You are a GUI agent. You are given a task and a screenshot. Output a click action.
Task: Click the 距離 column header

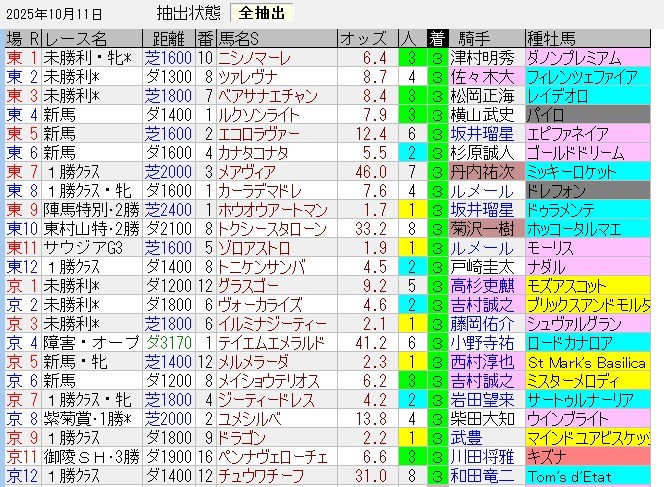click(166, 39)
